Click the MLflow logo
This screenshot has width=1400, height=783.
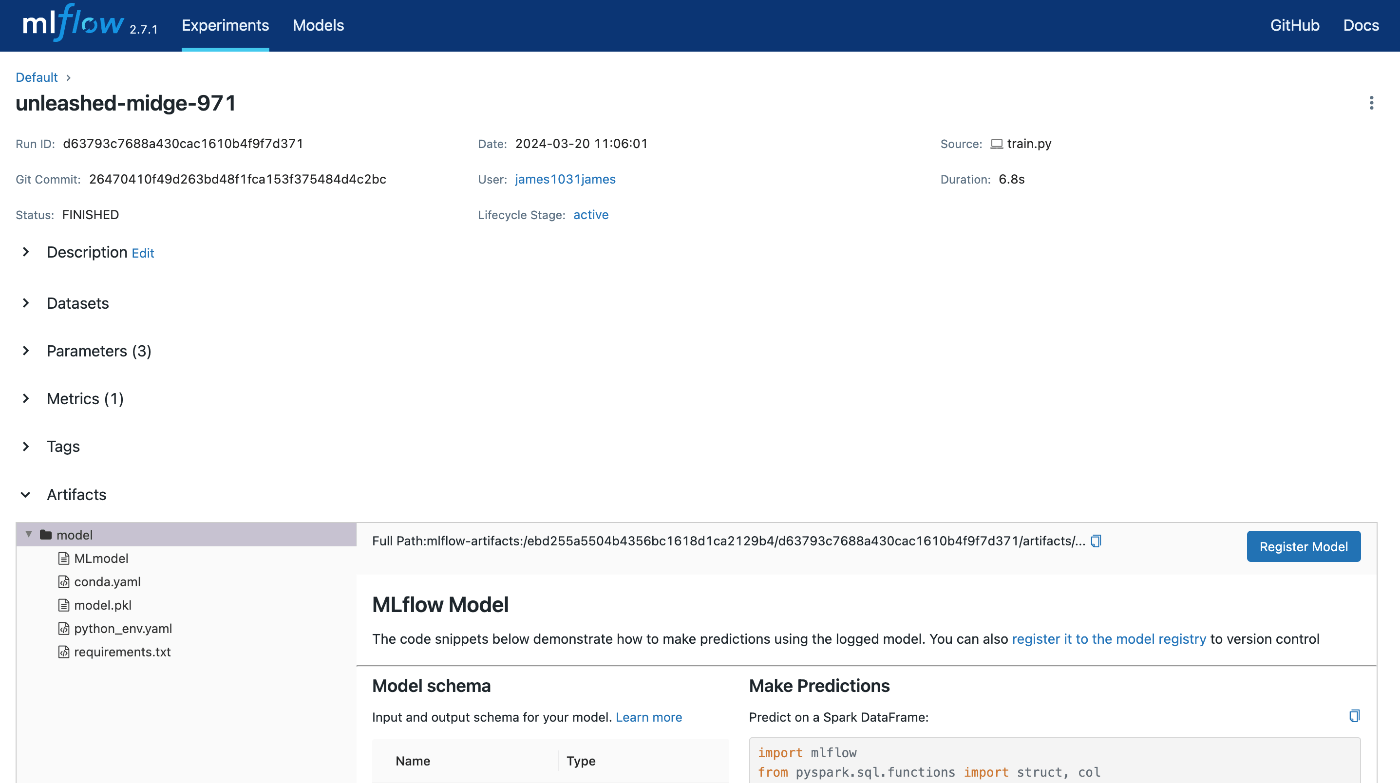(72, 24)
